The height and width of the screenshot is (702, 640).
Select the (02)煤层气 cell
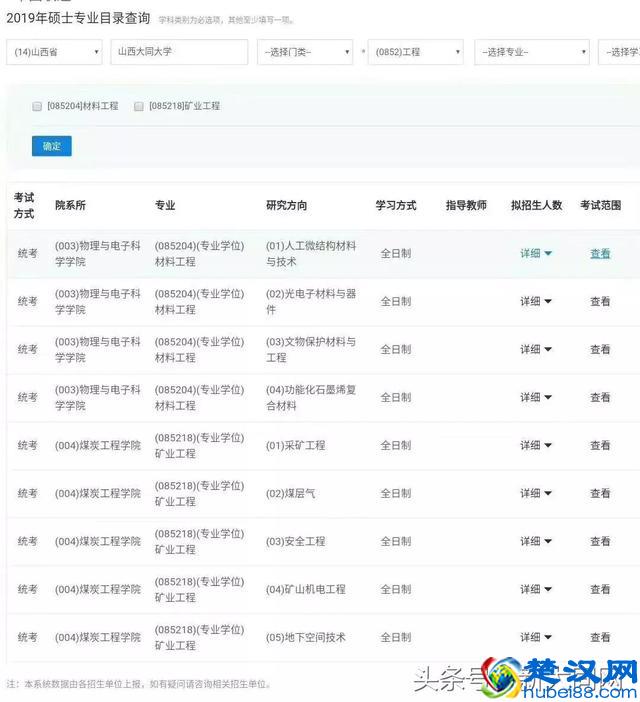(x=290, y=493)
